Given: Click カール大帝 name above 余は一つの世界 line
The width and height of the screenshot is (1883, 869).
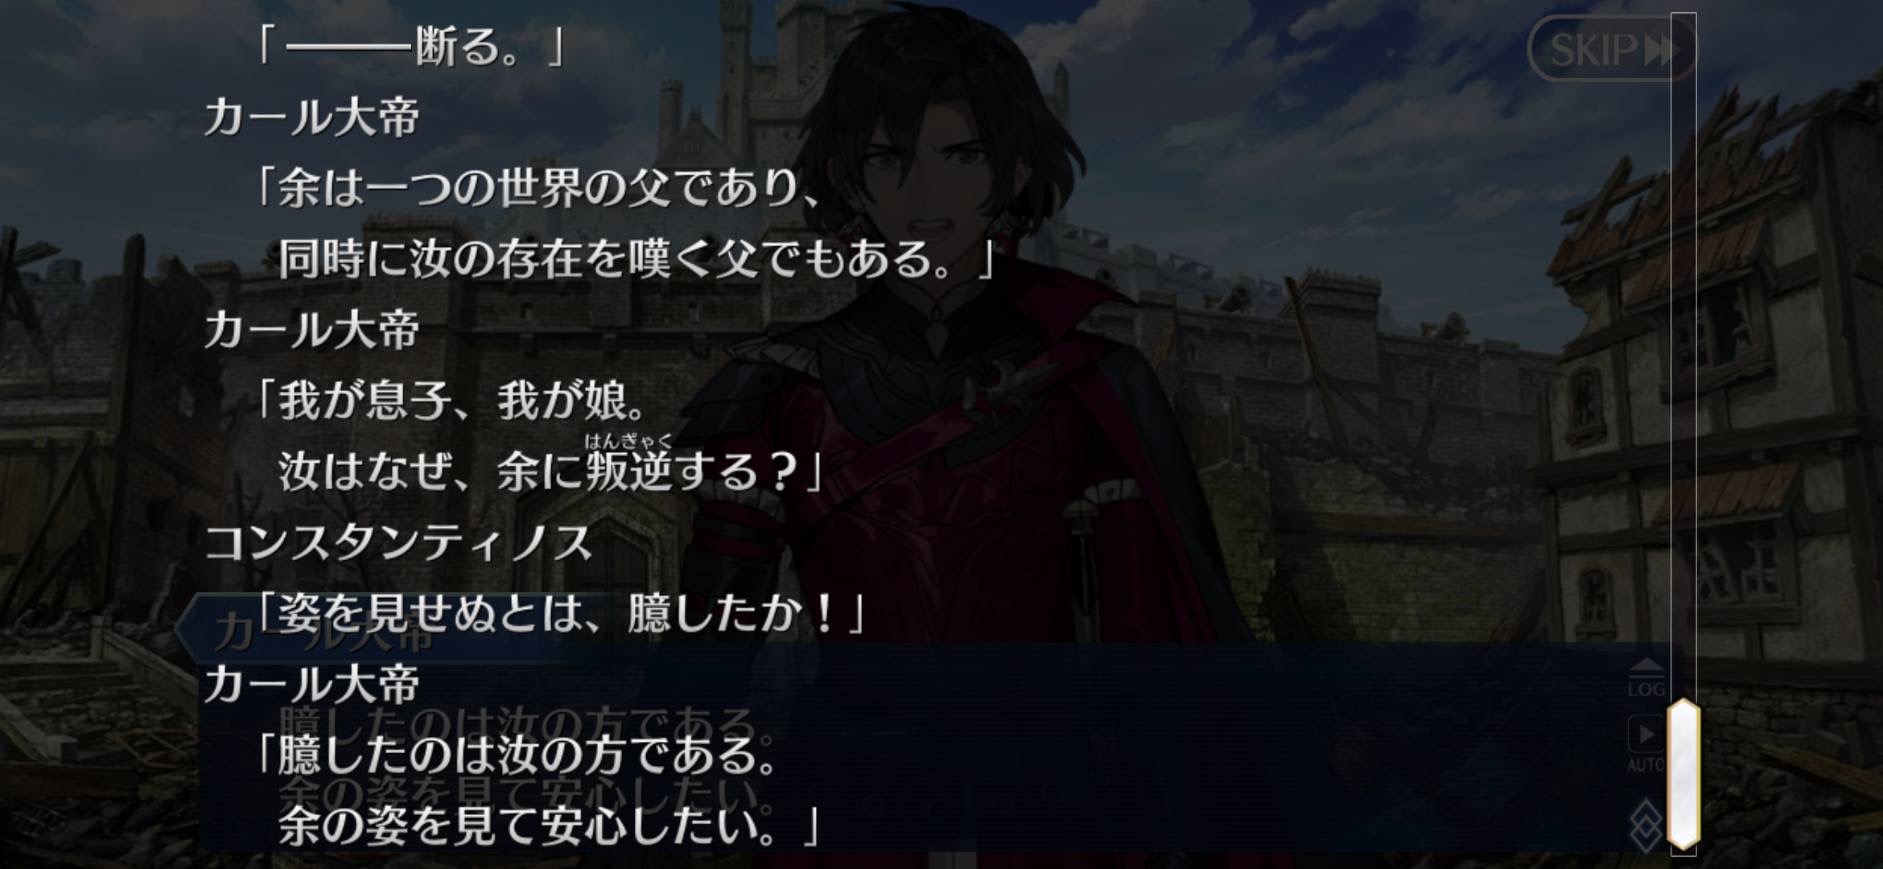Looking at the screenshot, I should [311, 117].
